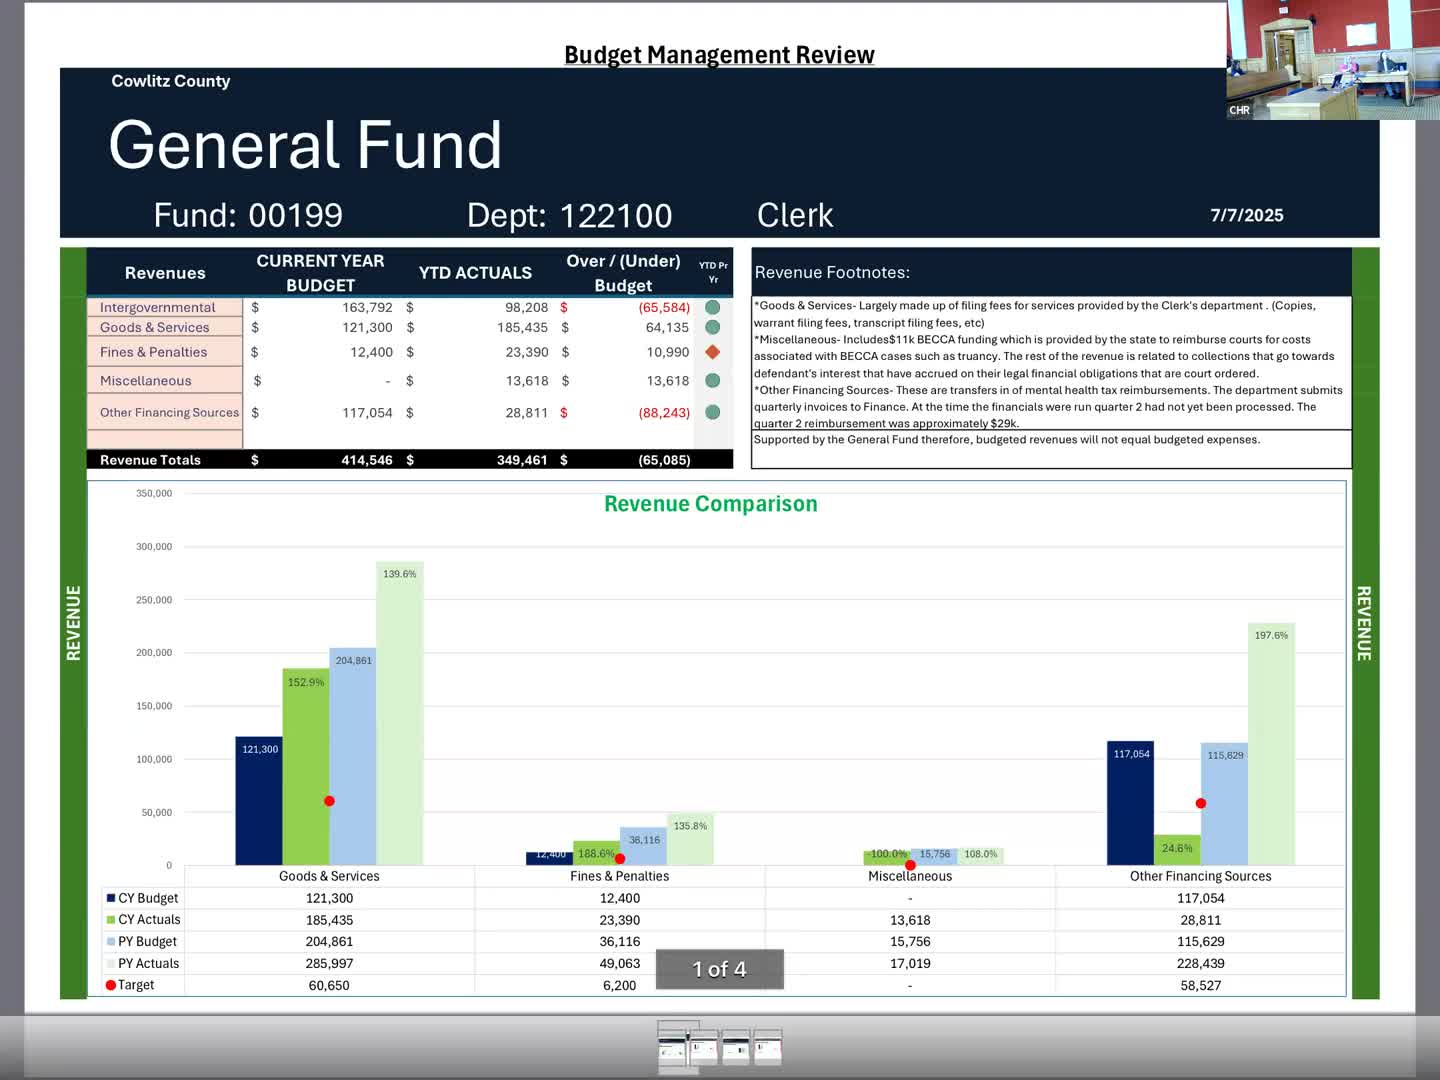Select "Fines & Penalties" label in the revenue table

153,352
